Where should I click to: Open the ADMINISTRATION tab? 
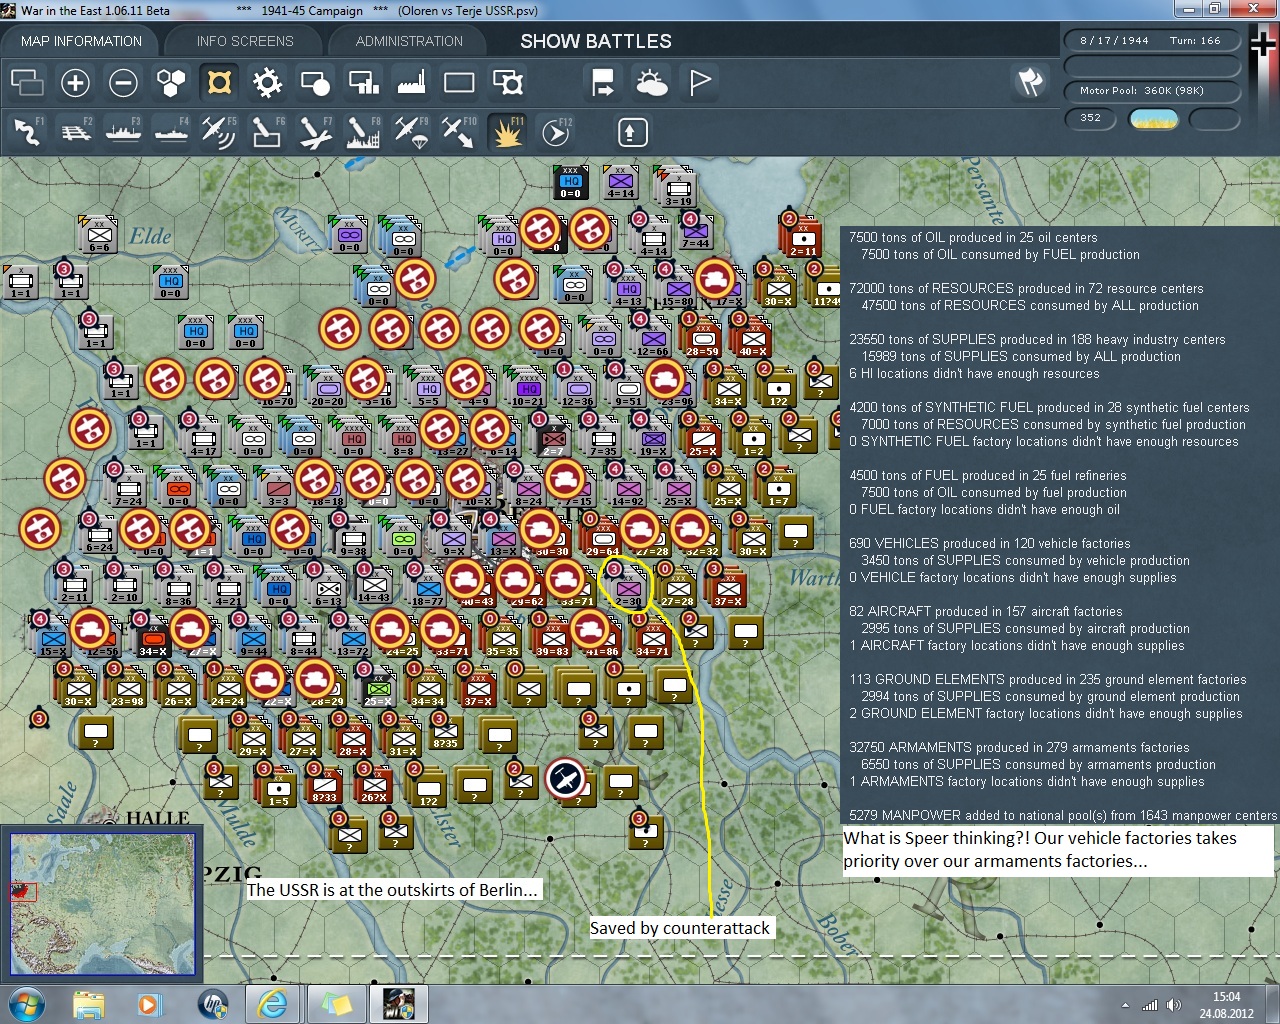pos(409,41)
